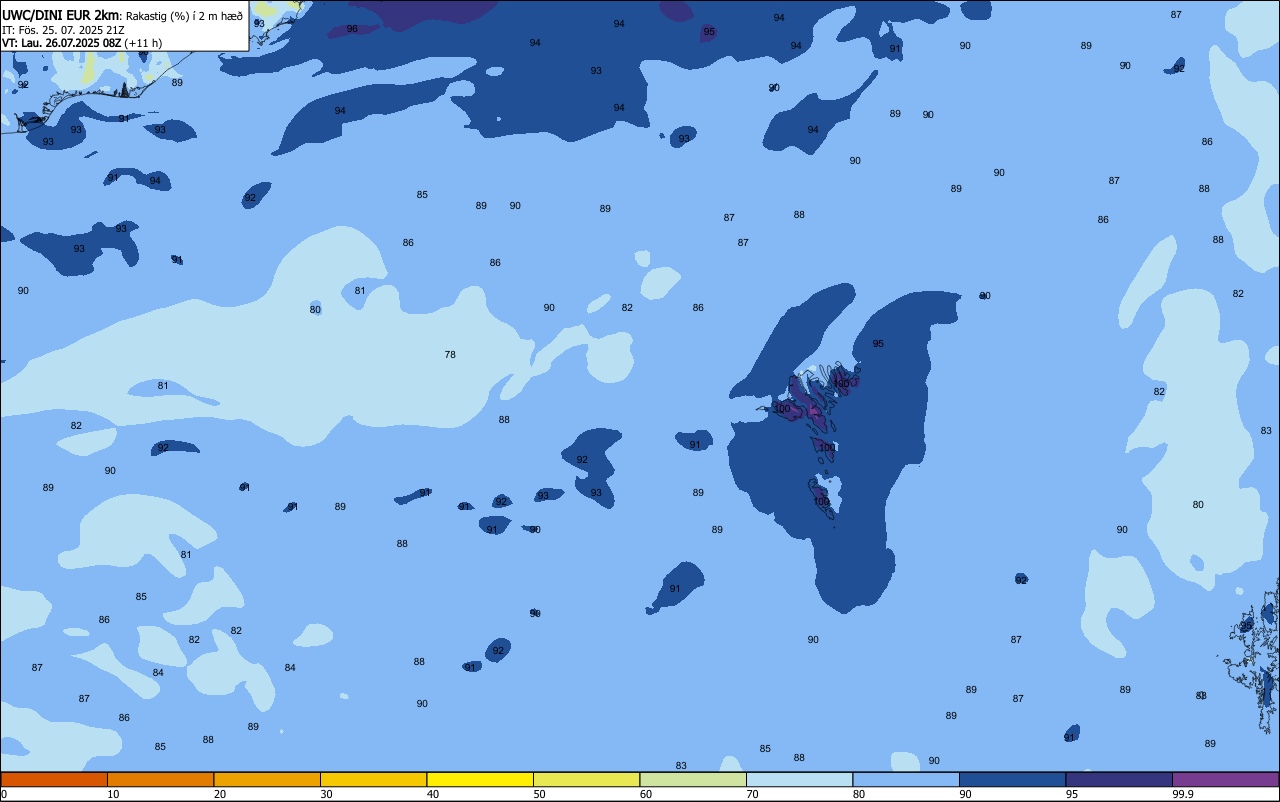Click the legend tick label "60"

click(x=646, y=794)
